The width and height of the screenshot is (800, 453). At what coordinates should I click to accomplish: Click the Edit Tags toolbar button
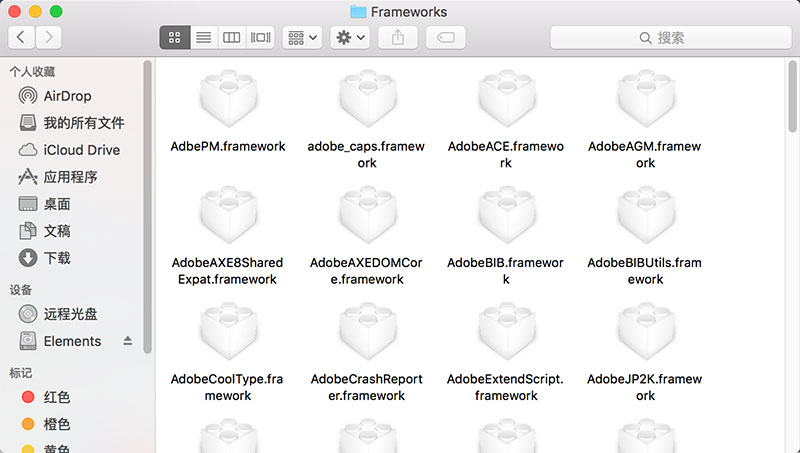[445, 37]
